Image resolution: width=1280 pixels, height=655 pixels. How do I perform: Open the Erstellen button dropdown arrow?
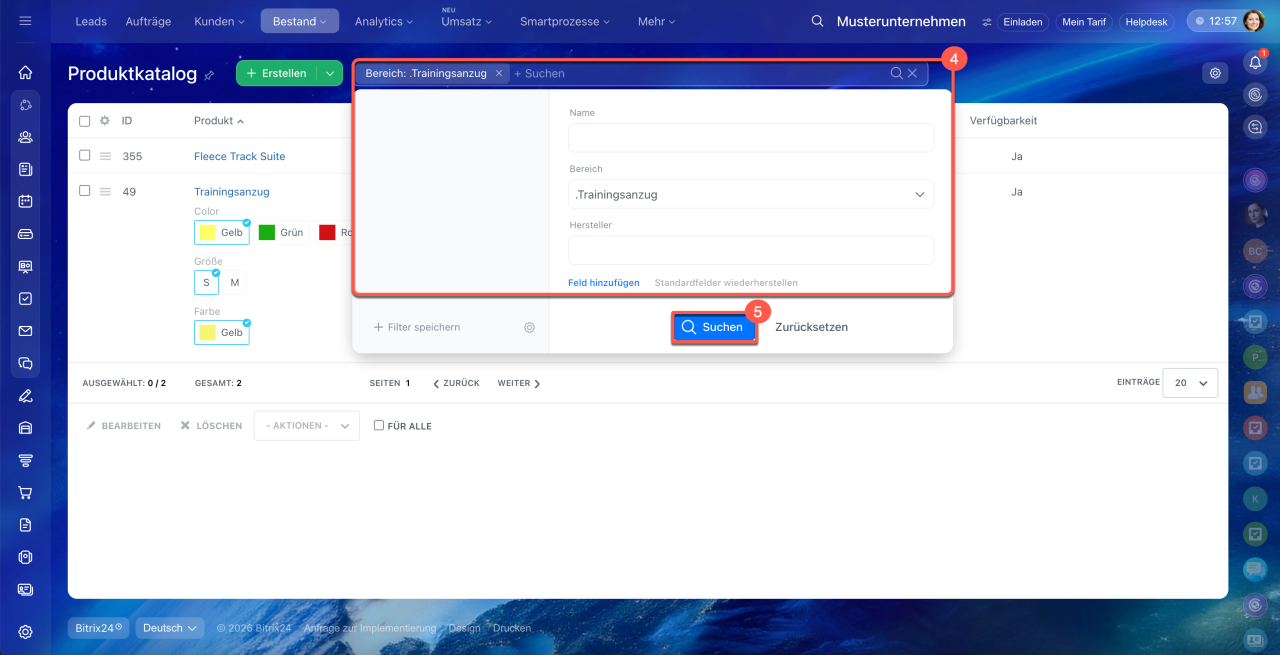tap(330, 73)
